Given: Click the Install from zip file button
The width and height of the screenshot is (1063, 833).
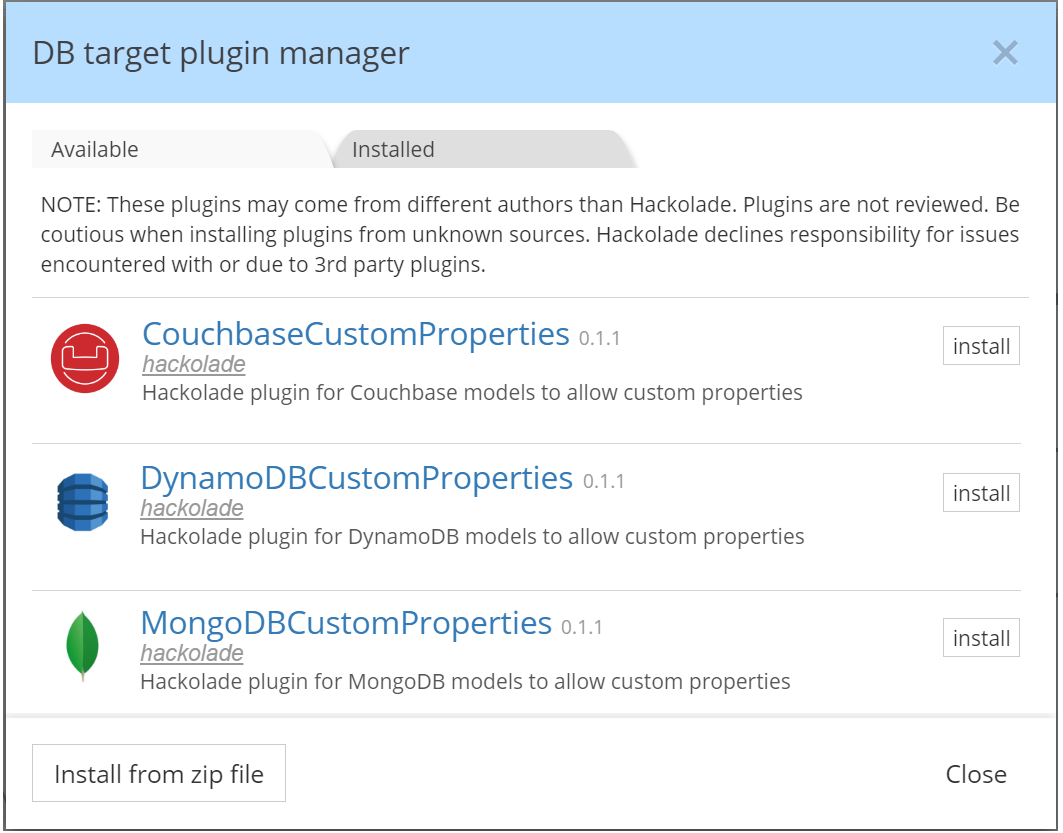Looking at the screenshot, I should 159,773.
